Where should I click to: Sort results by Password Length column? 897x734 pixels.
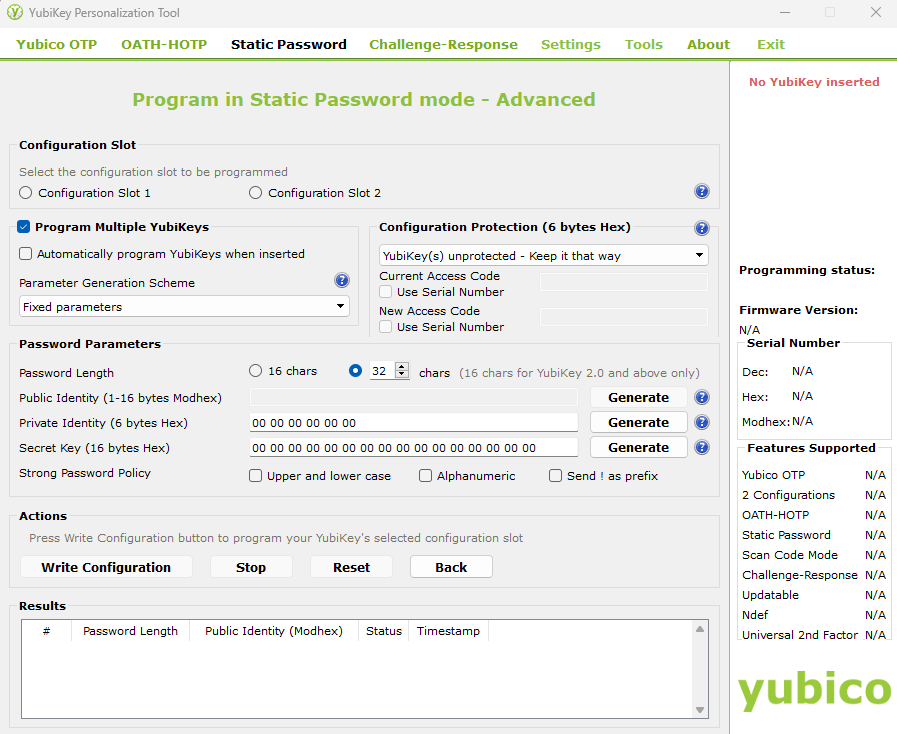tap(130, 631)
